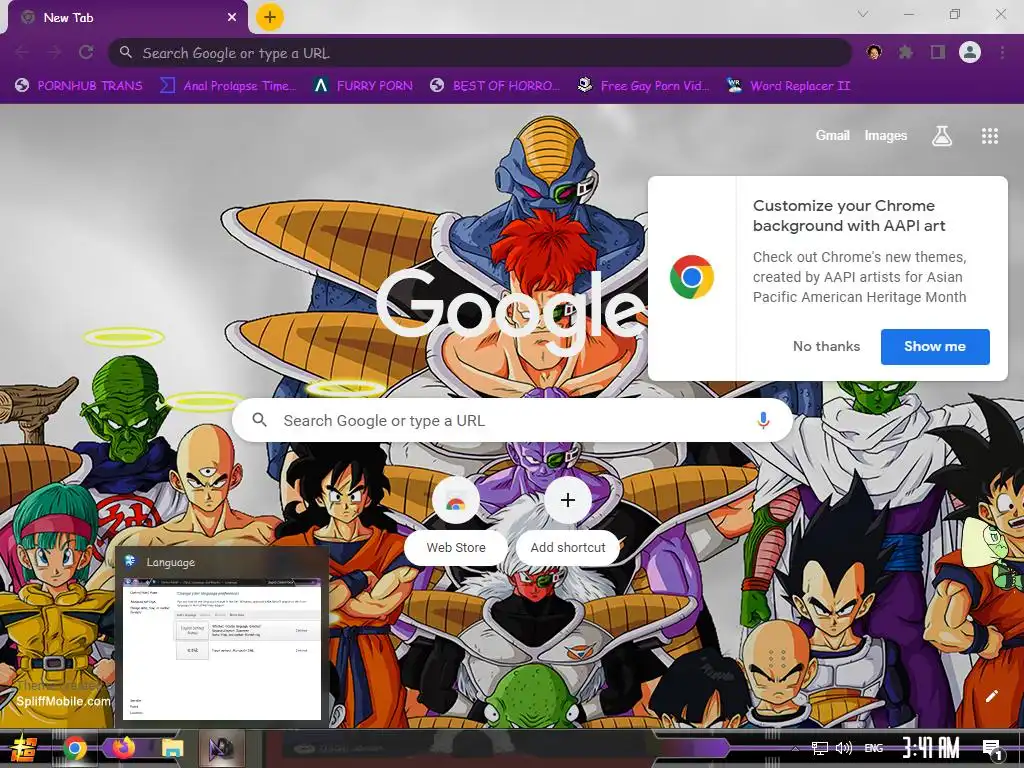Open the Gmail link
This screenshot has width=1024, height=768.
pos(832,135)
